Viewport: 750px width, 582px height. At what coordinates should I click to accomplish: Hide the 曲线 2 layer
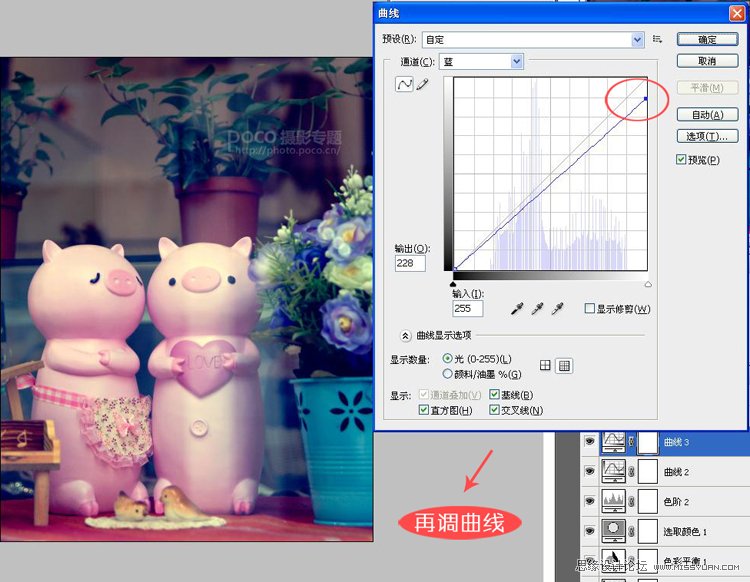pyautogui.click(x=590, y=472)
